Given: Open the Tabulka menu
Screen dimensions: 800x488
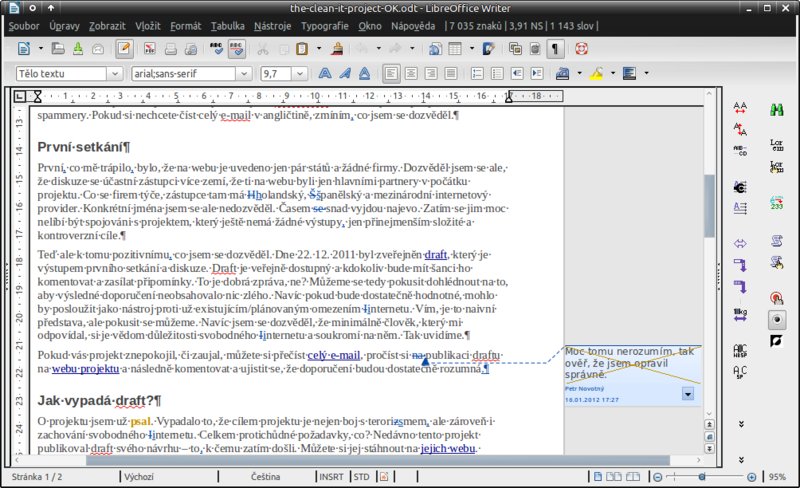Looking at the screenshot, I should pos(228,26).
